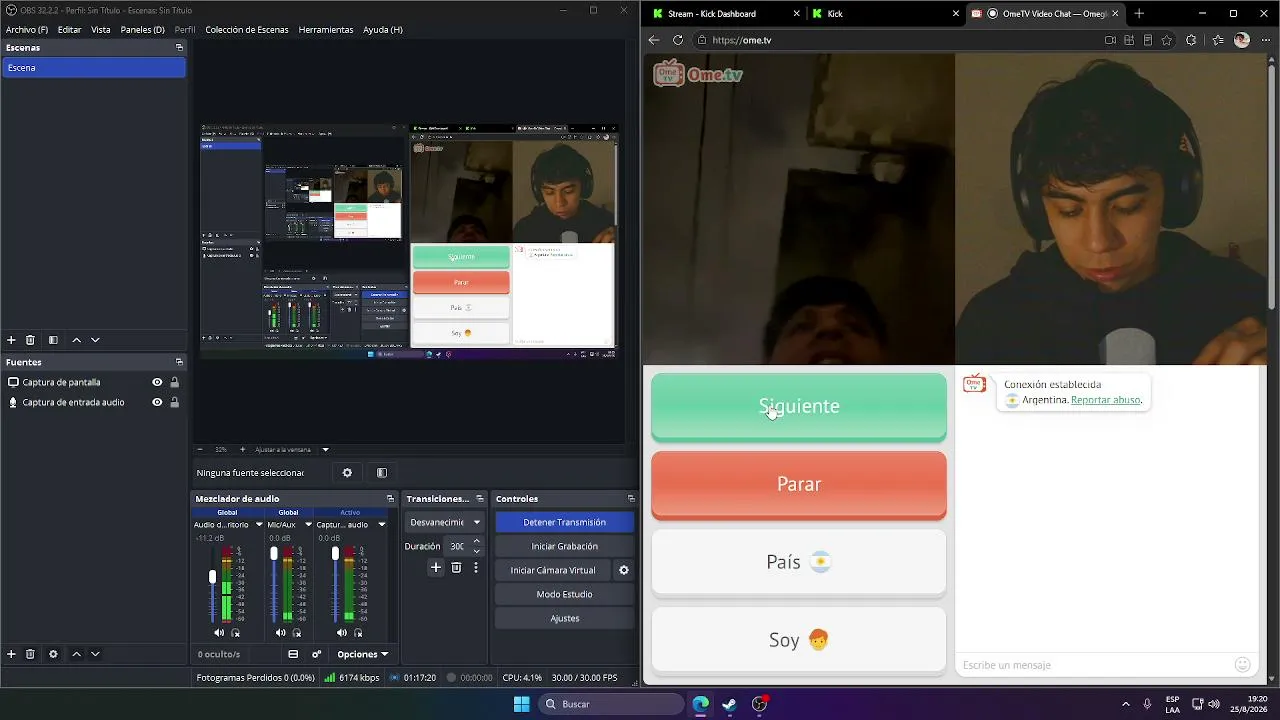Viewport: 1280px width, 720px height.
Task: Click the Reportar abuso link
Action: [1106, 400]
